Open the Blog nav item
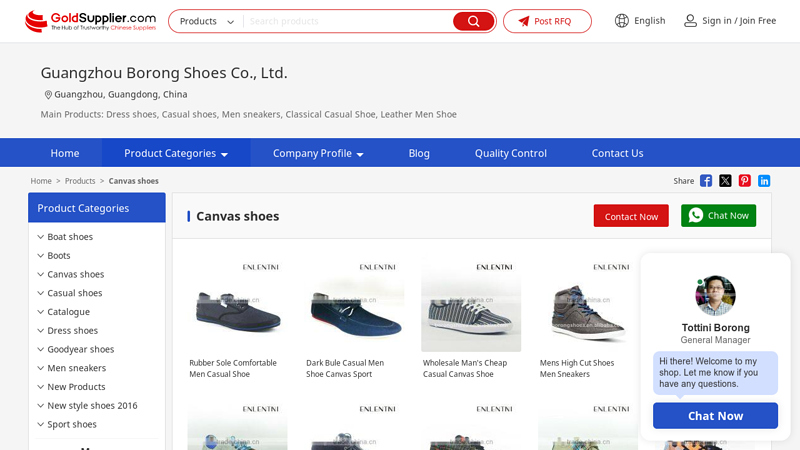 [419, 153]
